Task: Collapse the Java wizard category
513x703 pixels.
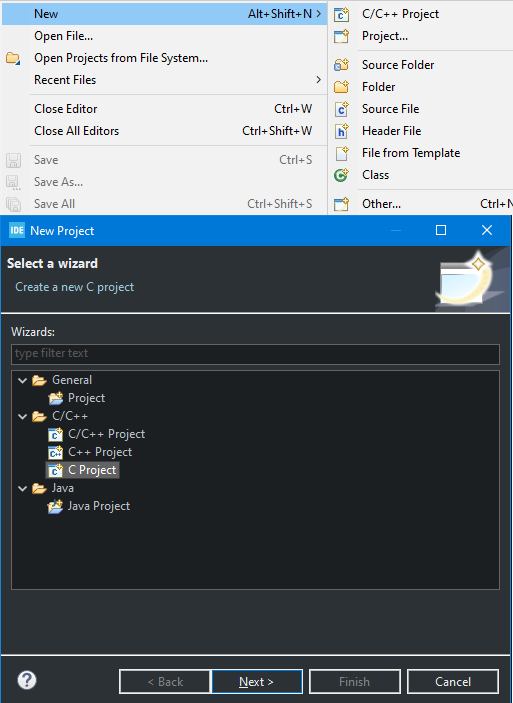Action: 22,488
